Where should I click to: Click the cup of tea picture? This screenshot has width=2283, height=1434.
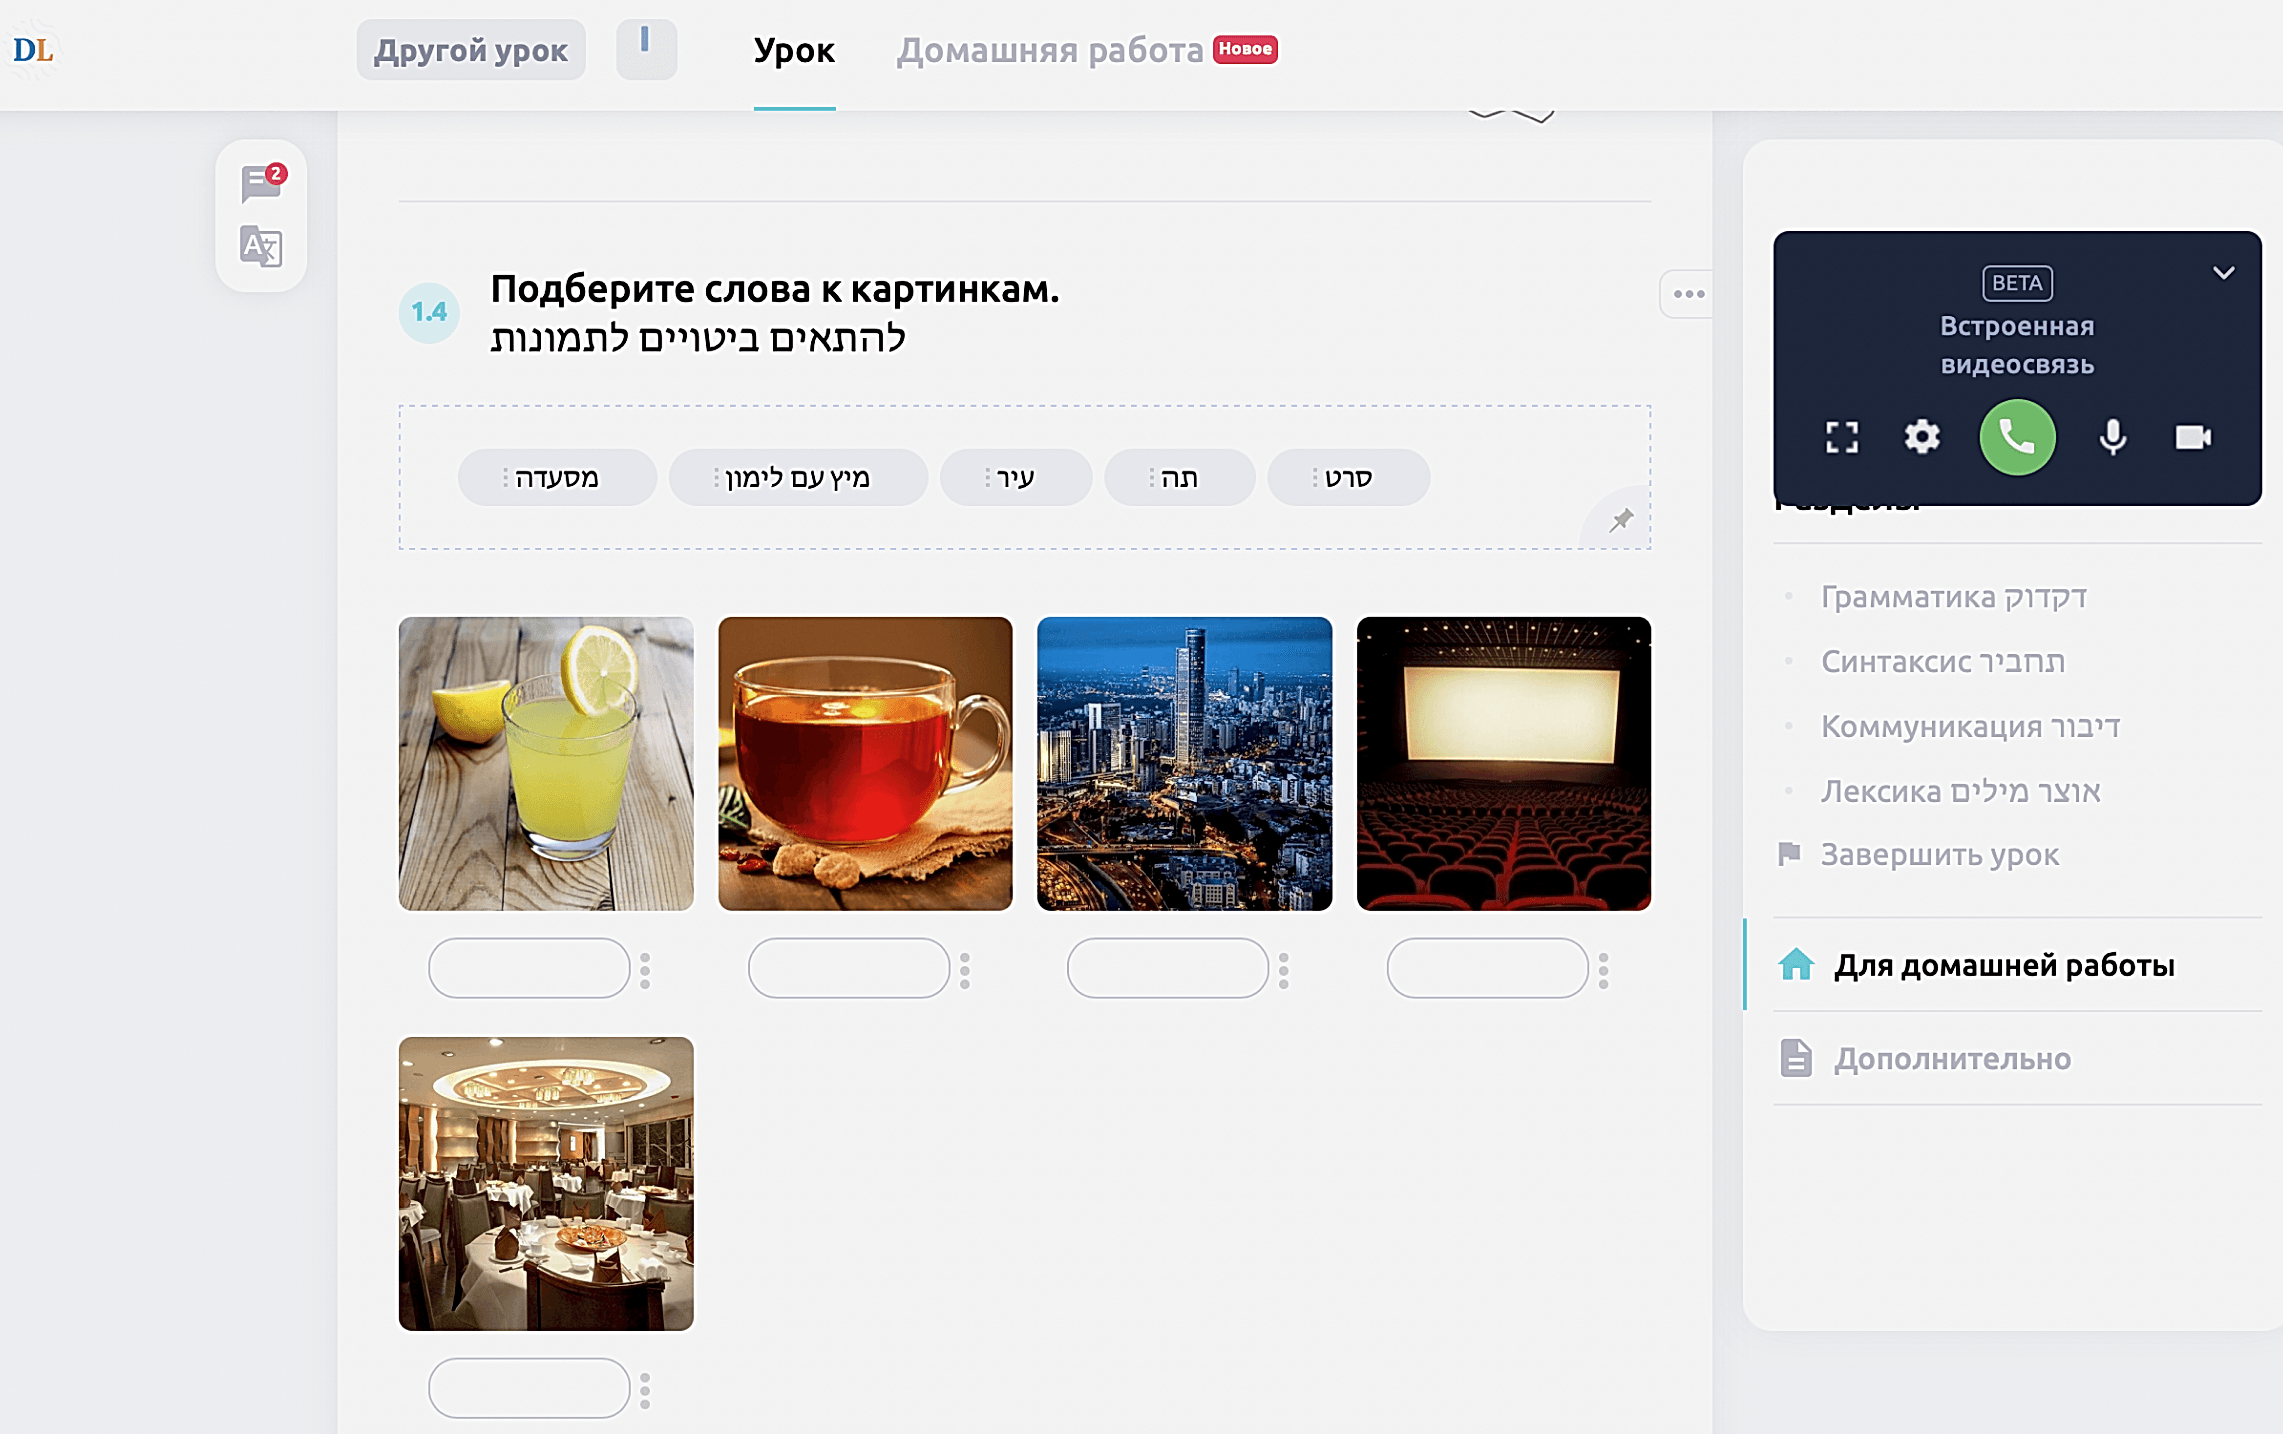(x=865, y=764)
